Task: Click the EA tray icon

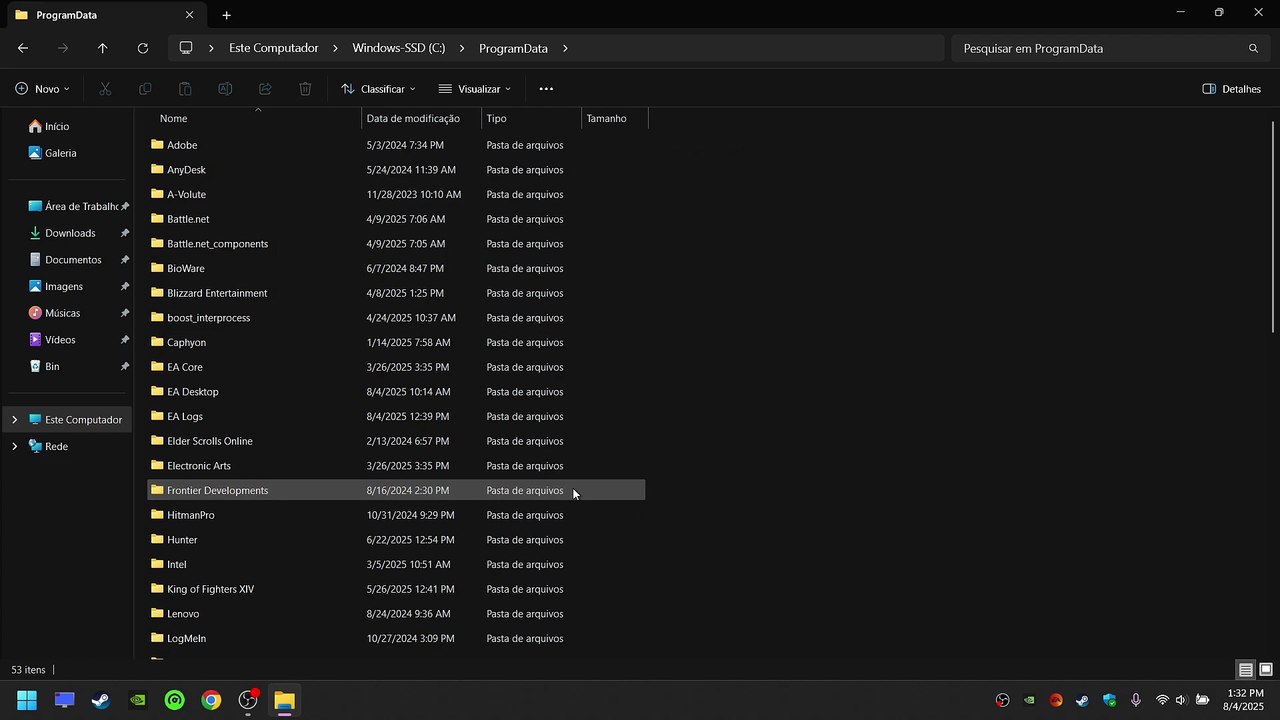Action: point(1056,700)
